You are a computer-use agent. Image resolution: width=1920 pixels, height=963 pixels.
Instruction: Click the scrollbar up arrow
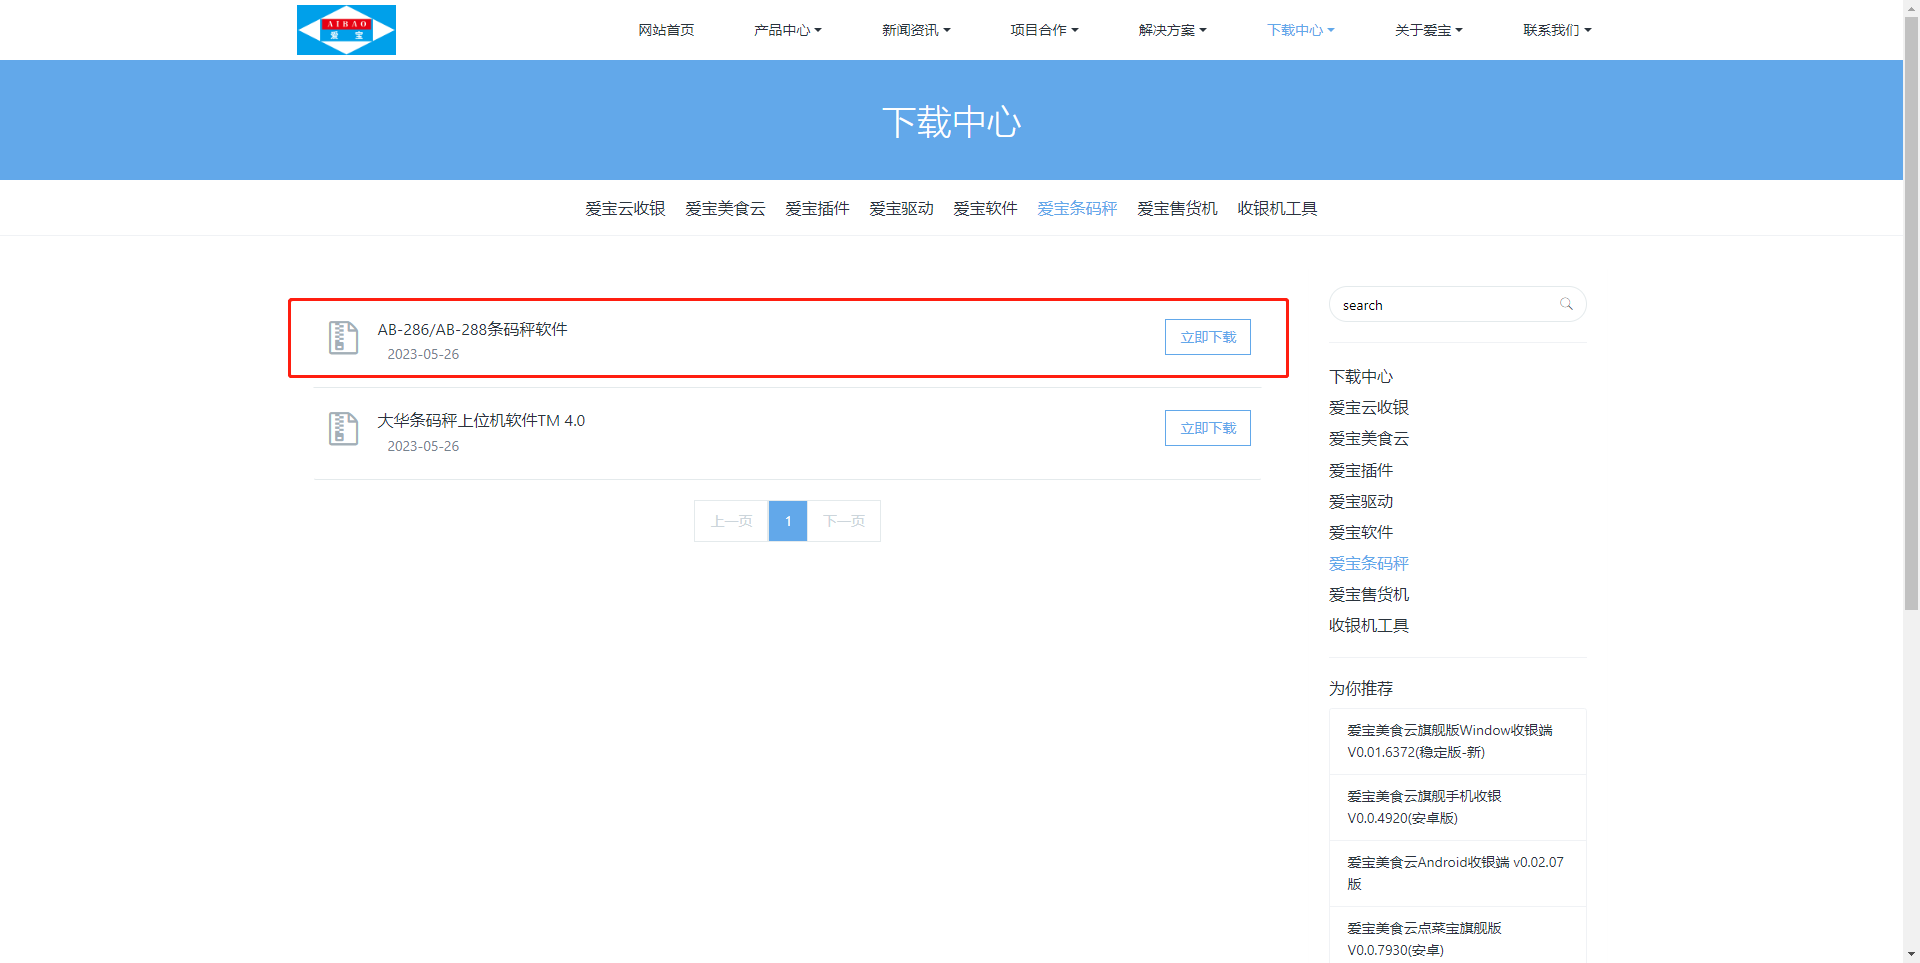pyautogui.click(x=1911, y=8)
